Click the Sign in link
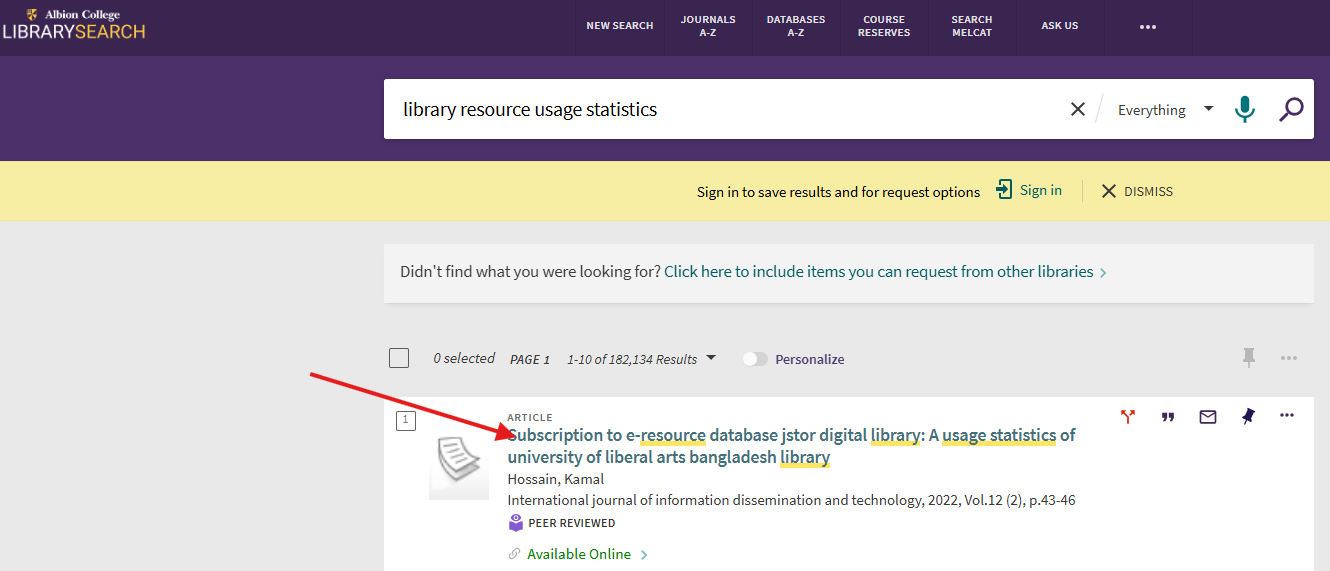The width and height of the screenshot is (1330, 571). point(1030,190)
